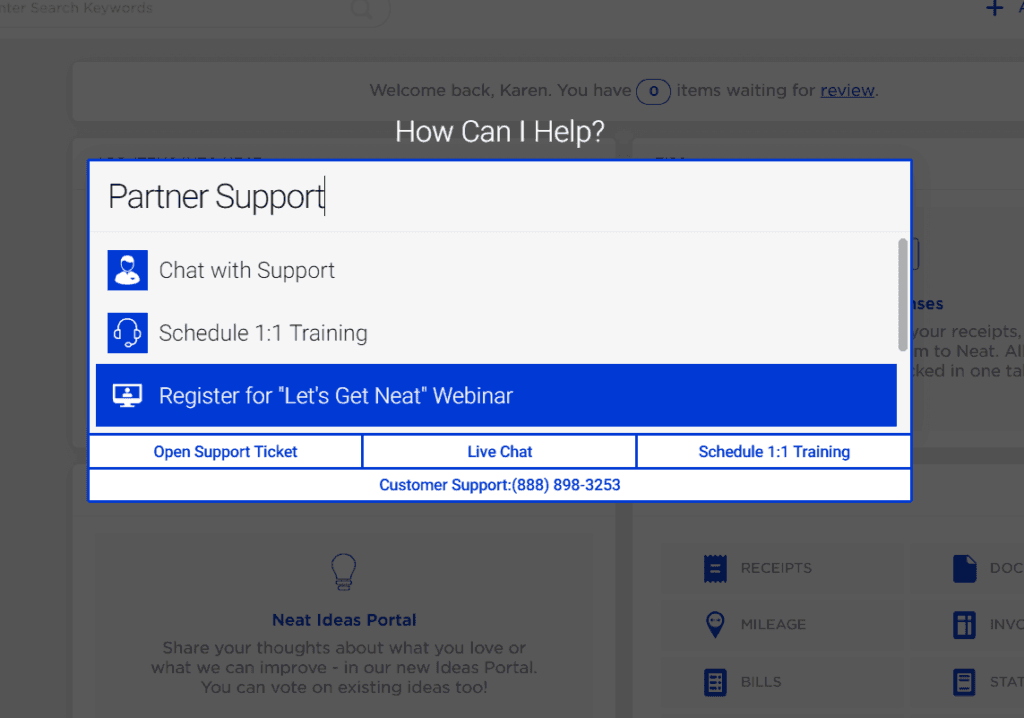Click the MILEAGE label
The width and height of the screenshot is (1024, 718).
click(x=773, y=624)
